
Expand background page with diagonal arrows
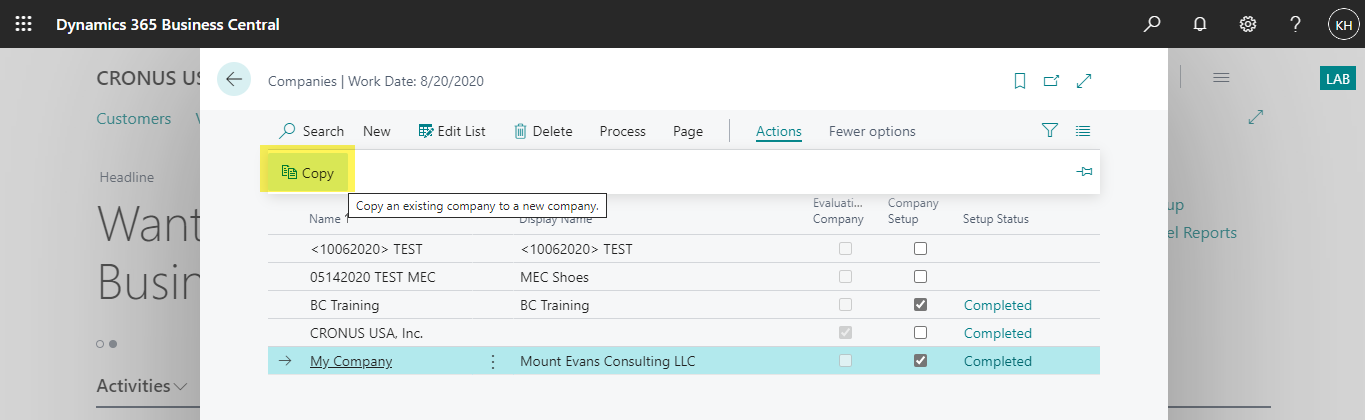[x=1257, y=117]
